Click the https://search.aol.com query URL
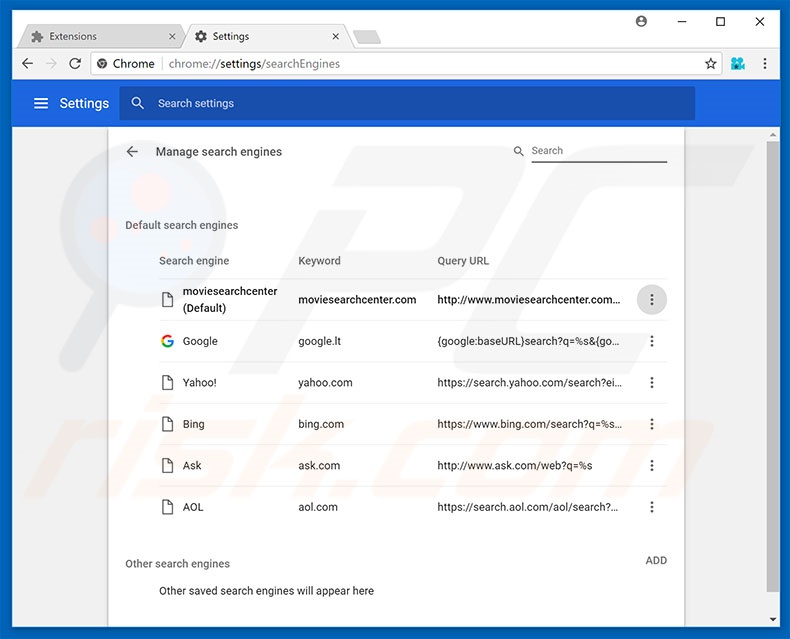790x639 pixels. point(527,507)
